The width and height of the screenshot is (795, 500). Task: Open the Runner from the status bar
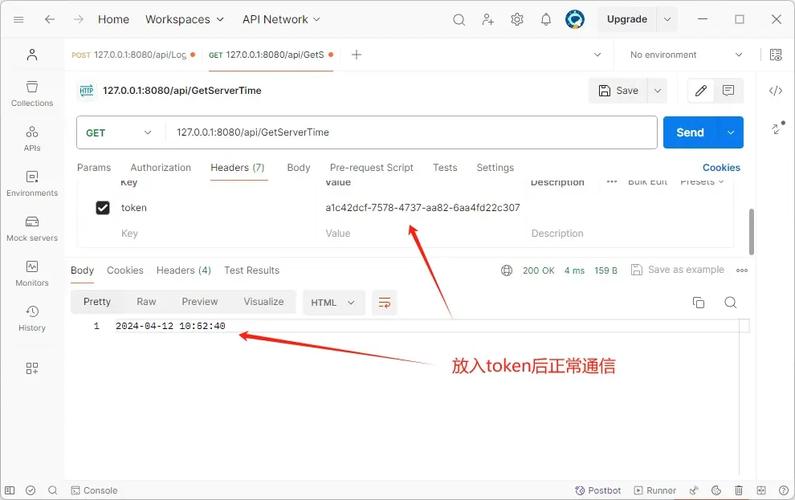coord(655,490)
